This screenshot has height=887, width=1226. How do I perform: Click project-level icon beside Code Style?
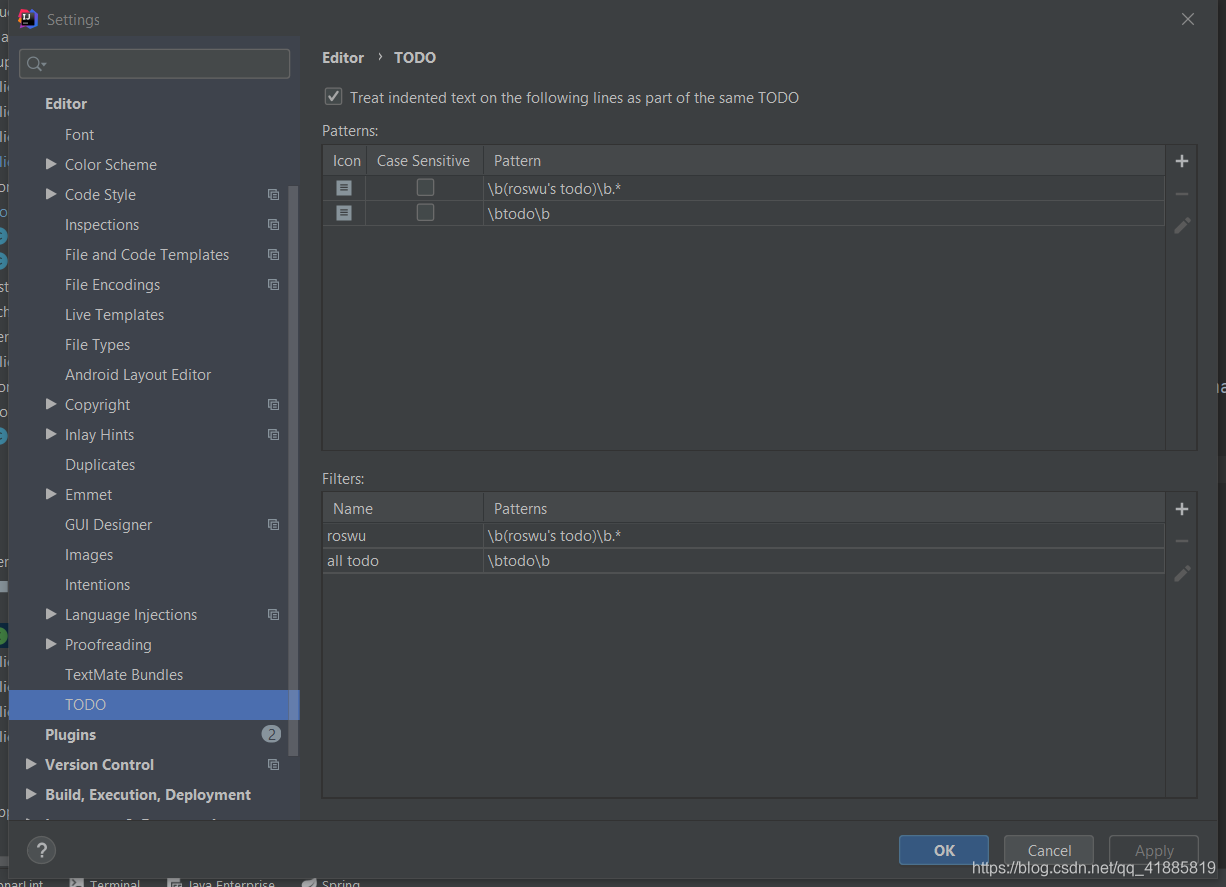point(273,195)
